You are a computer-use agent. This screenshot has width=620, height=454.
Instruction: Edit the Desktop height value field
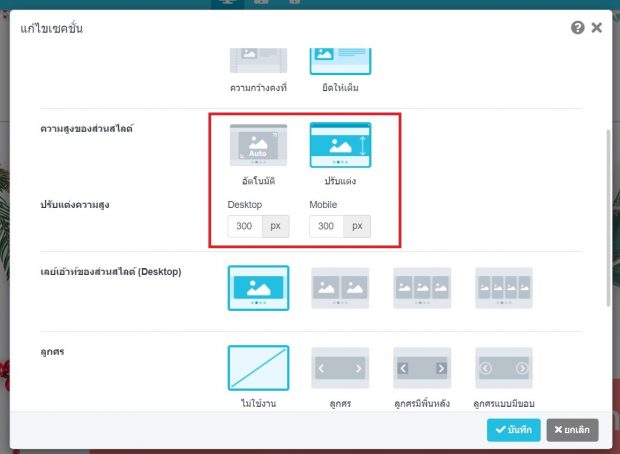click(x=245, y=226)
